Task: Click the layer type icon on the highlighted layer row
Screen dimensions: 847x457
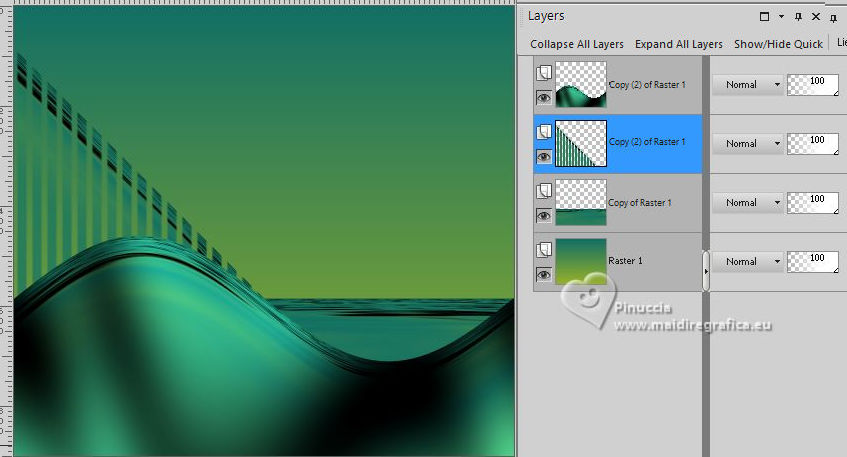Action: click(x=544, y=131)
